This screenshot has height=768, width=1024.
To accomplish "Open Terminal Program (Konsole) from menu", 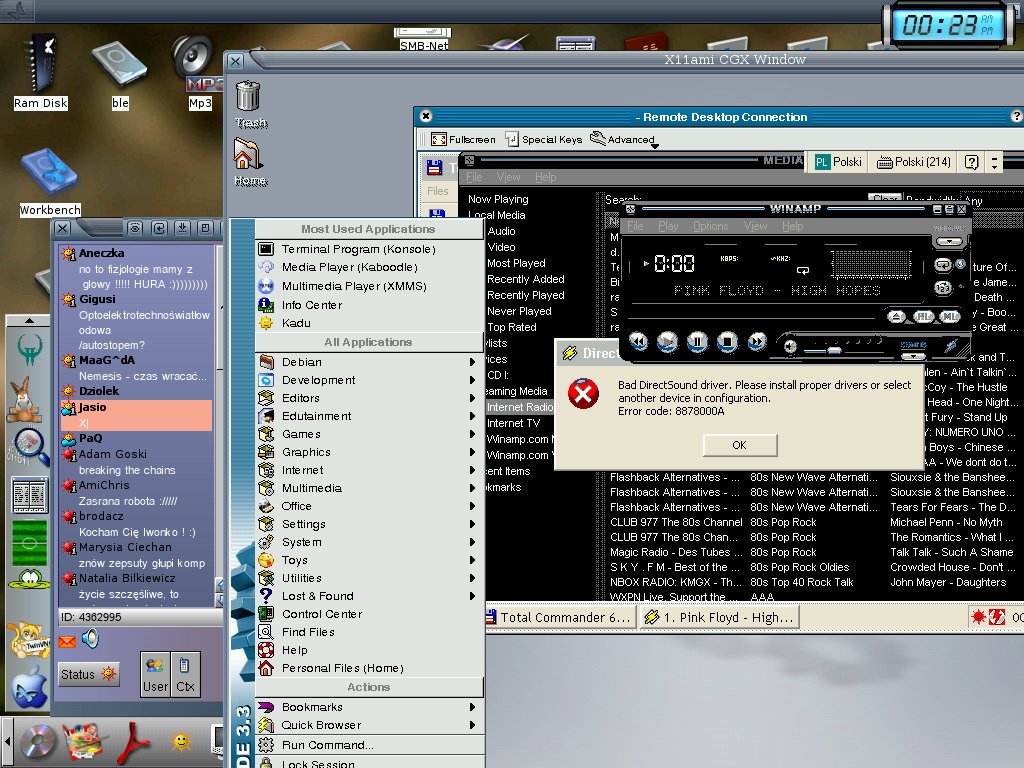I will pyautogui.click(x=369, y=249).
